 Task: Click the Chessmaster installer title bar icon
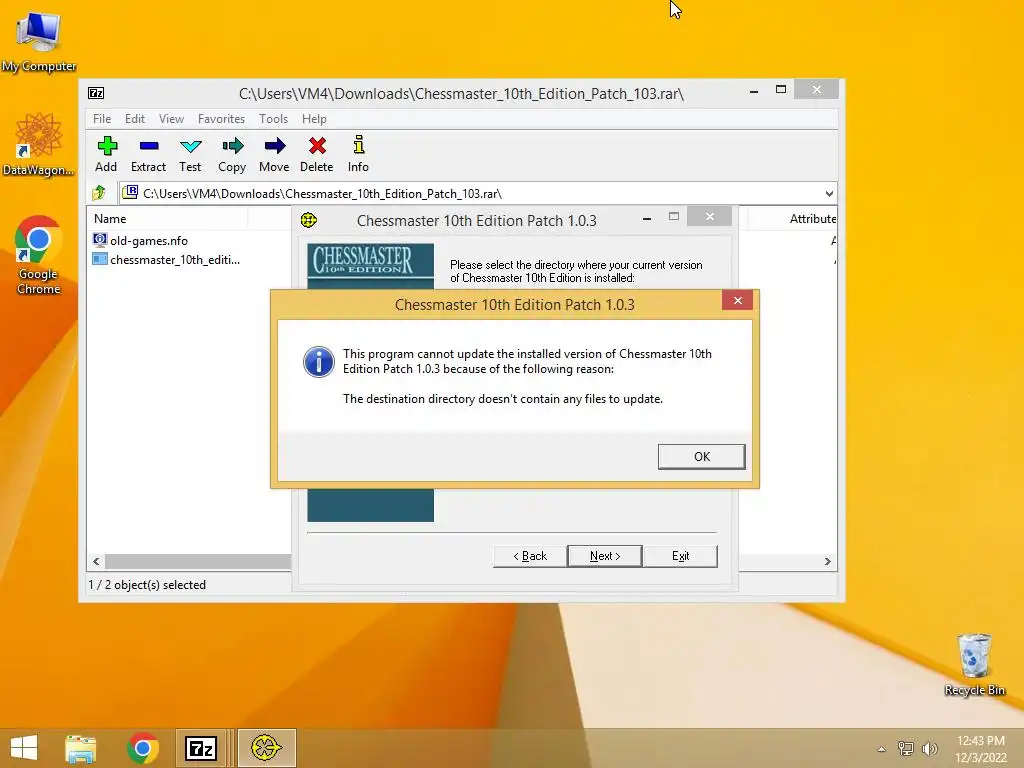click(309, 220)
